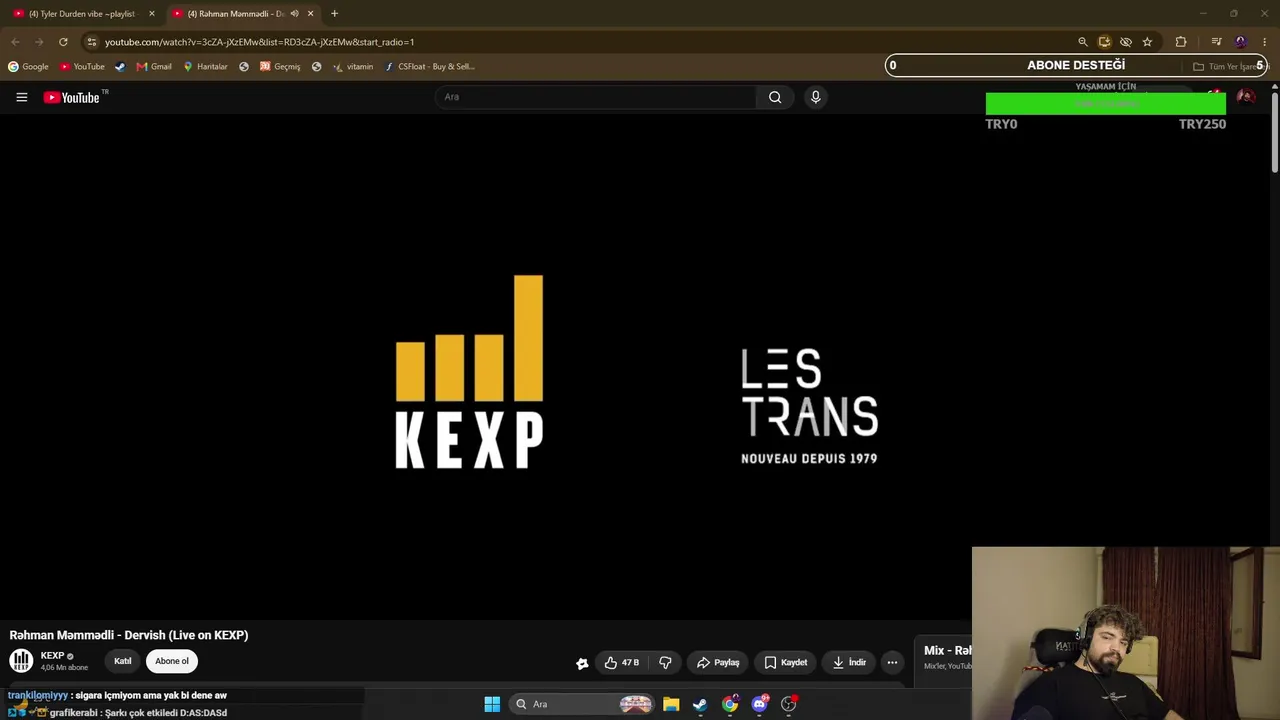Open the KEXP channel avatar

pyautogui.click(x=21, y=661)
